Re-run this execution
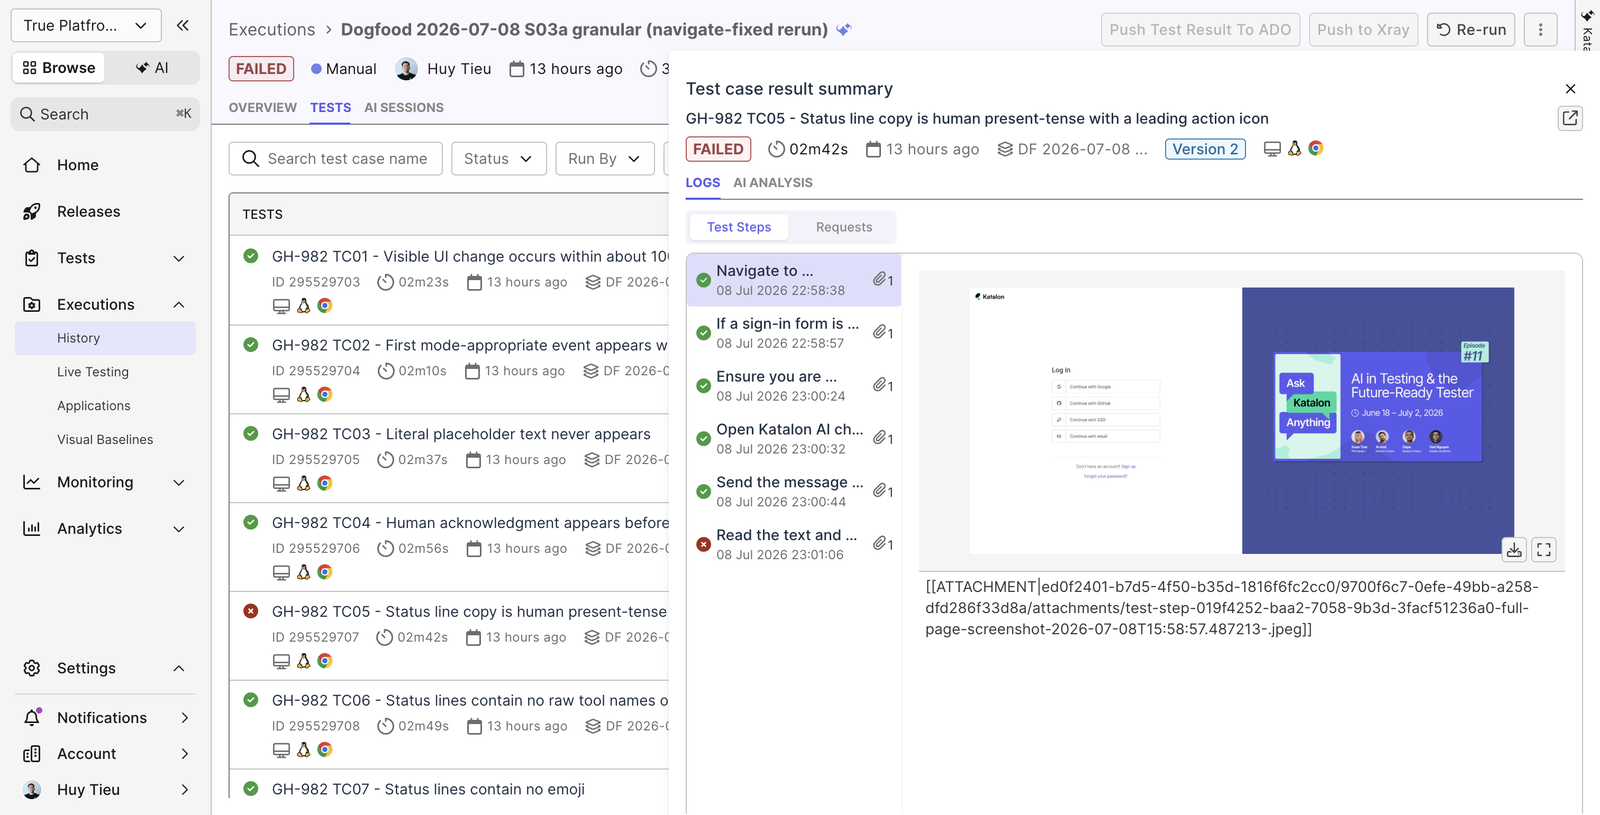Image resolution: width=1600 pixels, height=815 pixels. [1471, 30]
